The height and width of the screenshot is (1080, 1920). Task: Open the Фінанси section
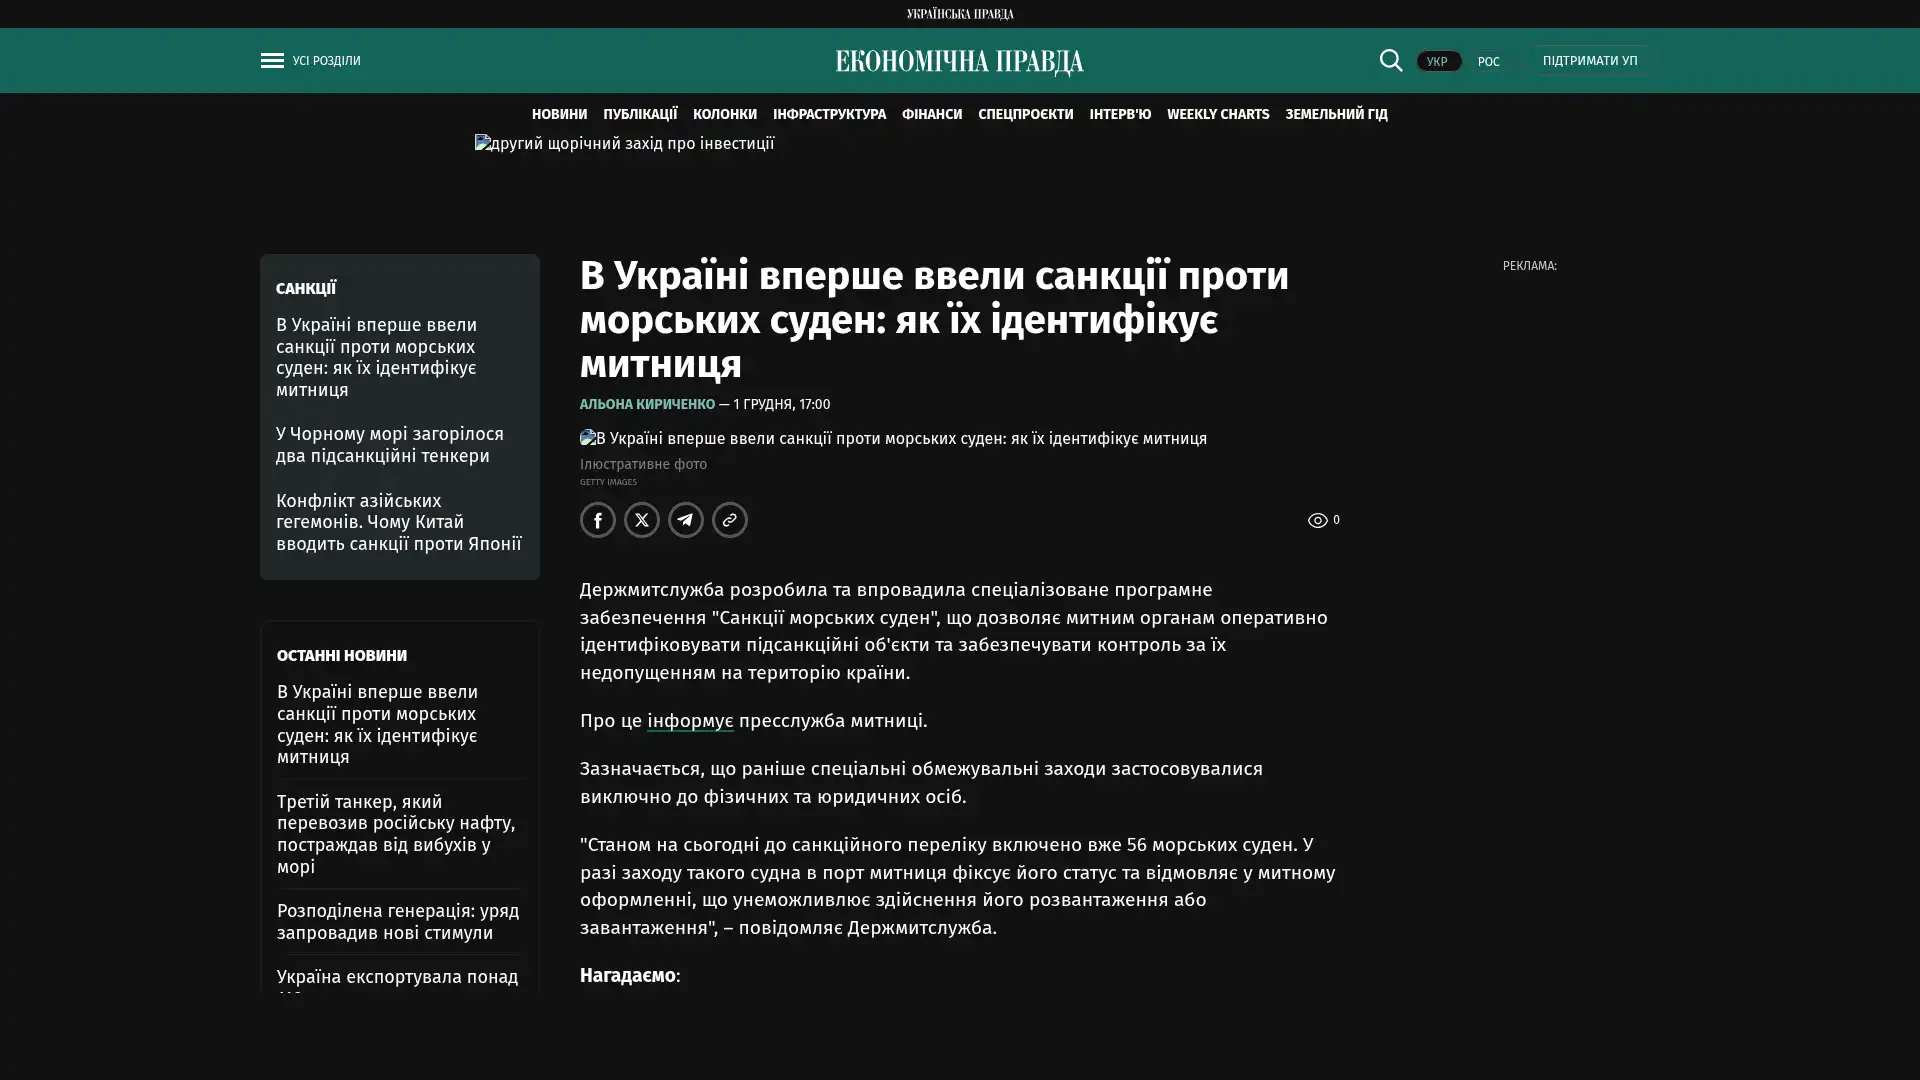(931, 114)
